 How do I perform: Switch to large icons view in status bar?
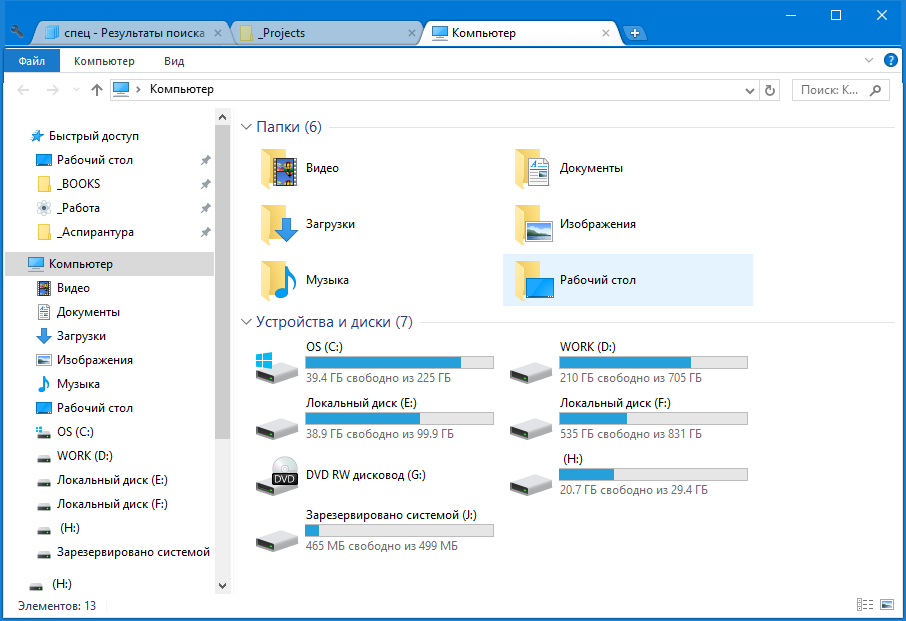click(x=887, y=605)
